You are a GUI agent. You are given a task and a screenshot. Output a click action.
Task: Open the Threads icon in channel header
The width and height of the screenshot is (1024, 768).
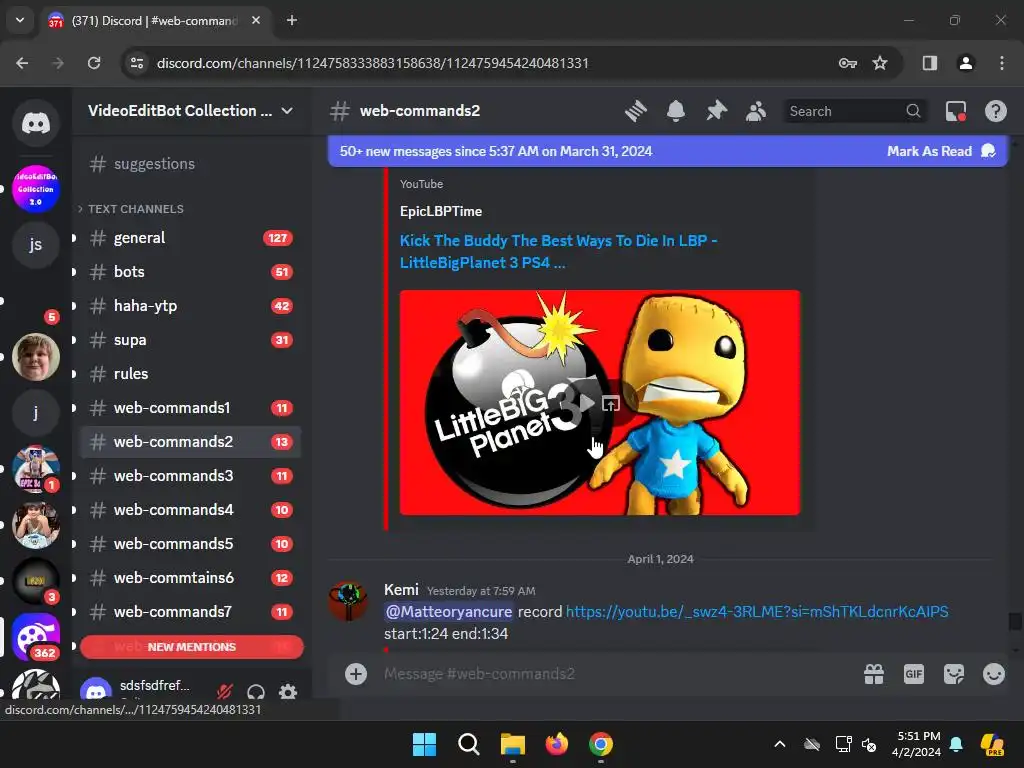tap(635, 111)
